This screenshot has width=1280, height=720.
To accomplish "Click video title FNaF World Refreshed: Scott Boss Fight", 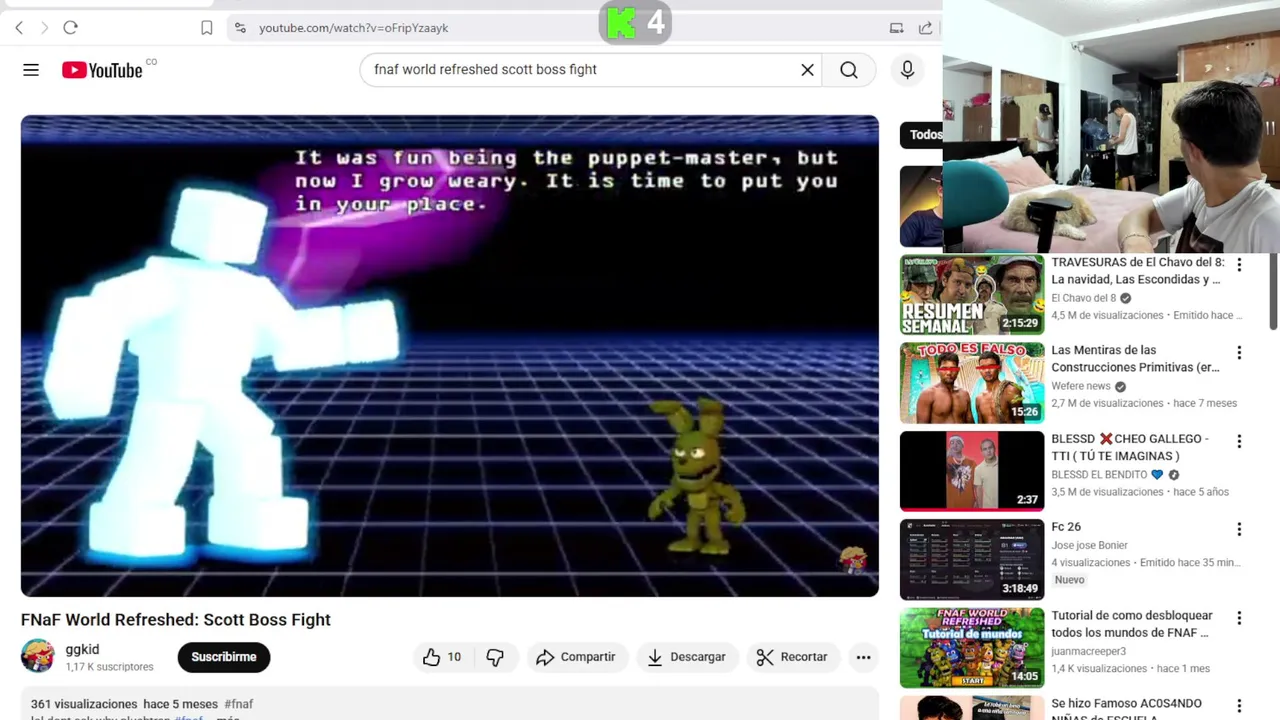I will coord(176,620).
